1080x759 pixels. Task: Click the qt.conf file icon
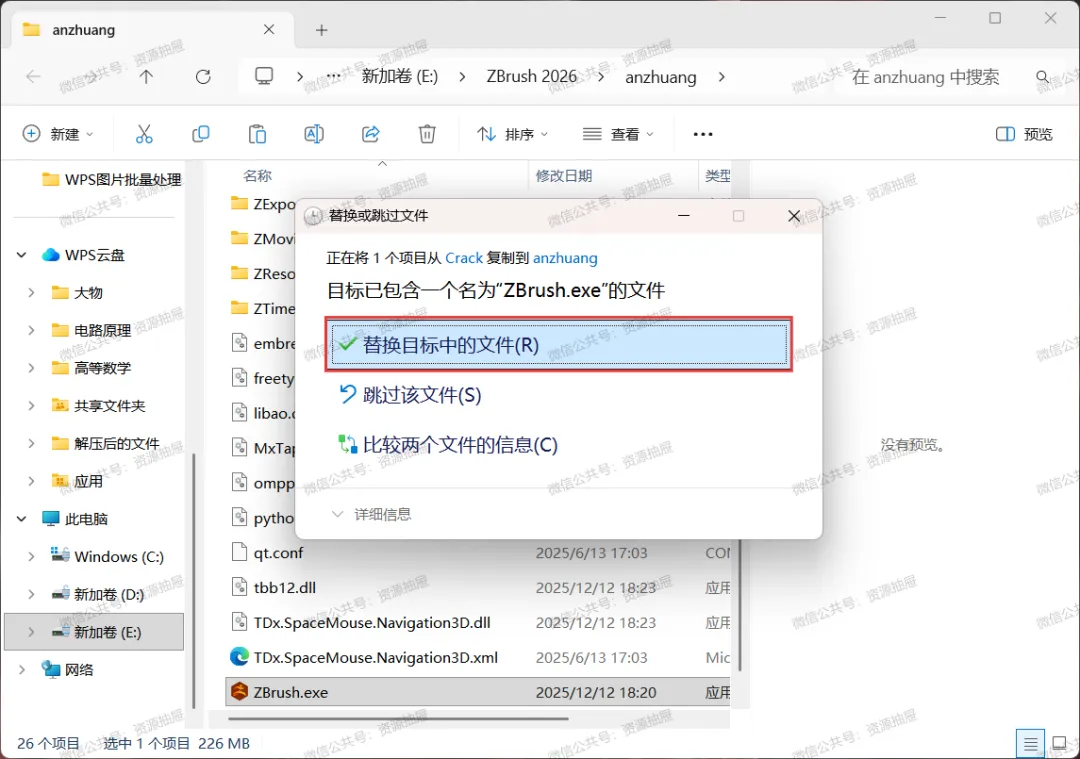tap(239, 552)
